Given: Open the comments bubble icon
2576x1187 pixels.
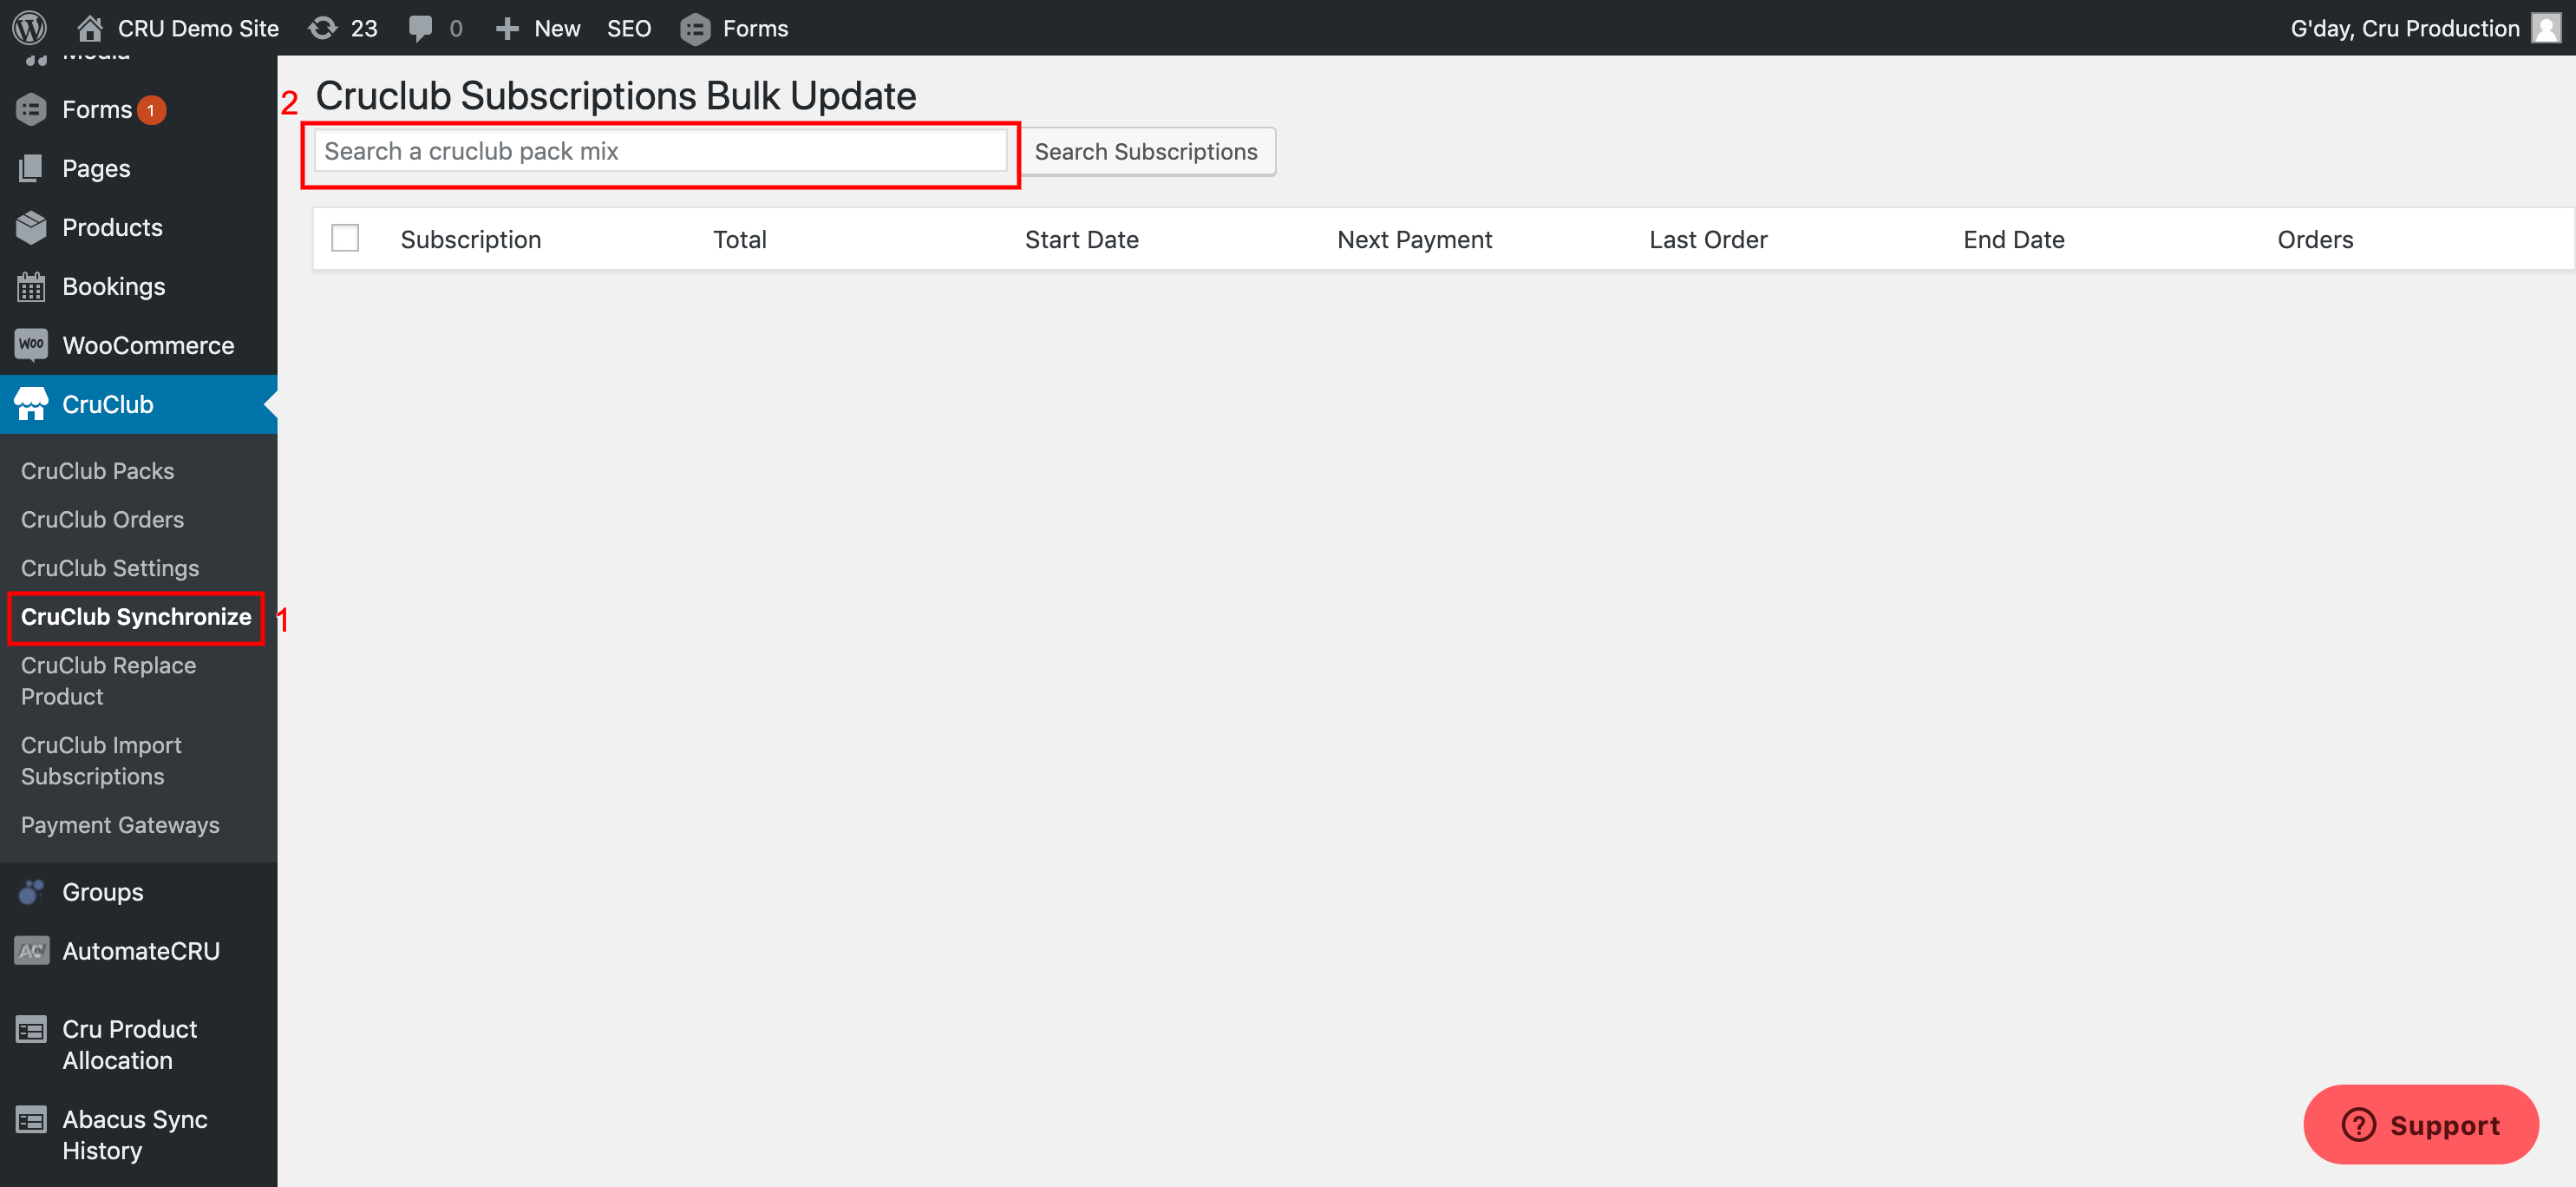Looking at the screenshot, I should pyautogui.click(x=421, y=28).
